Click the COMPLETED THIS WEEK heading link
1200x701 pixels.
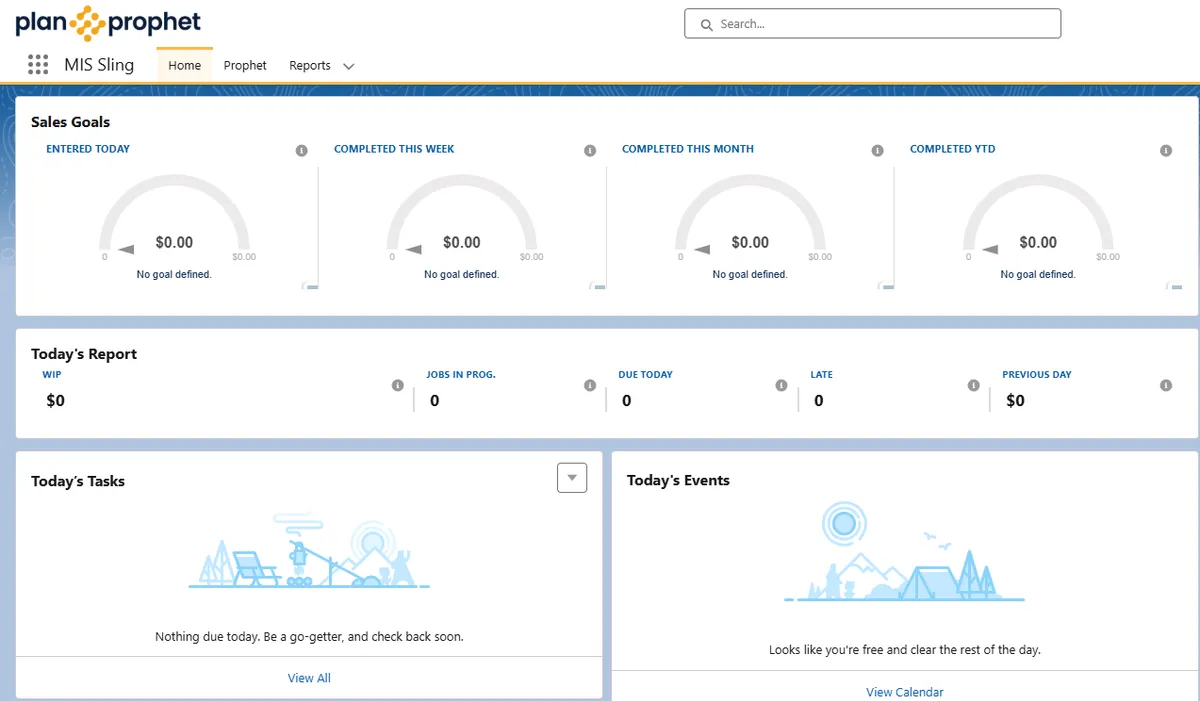tap(394, 149)
